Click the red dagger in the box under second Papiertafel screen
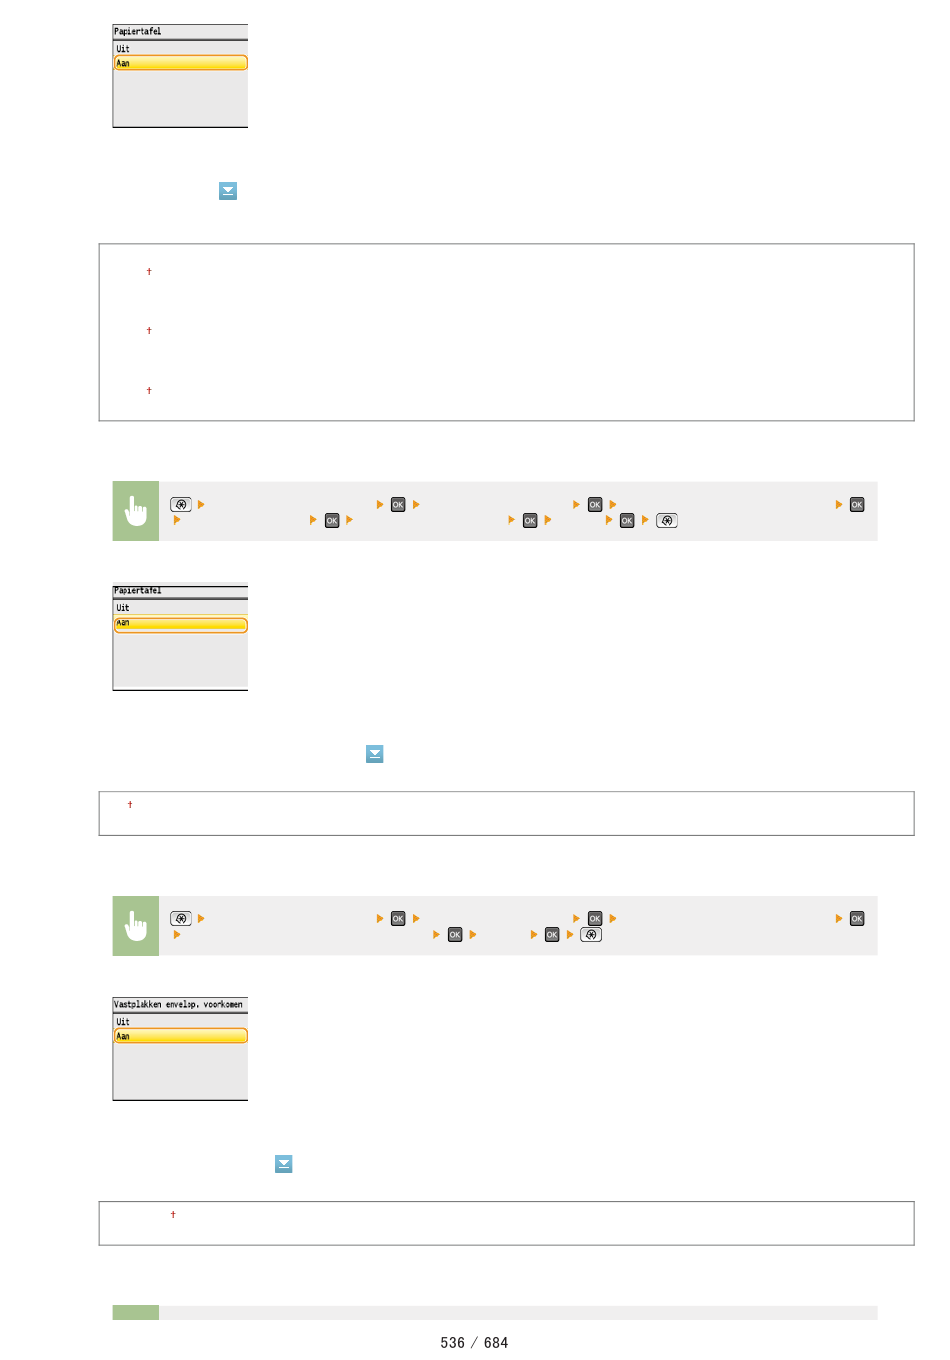 [130, 805]
